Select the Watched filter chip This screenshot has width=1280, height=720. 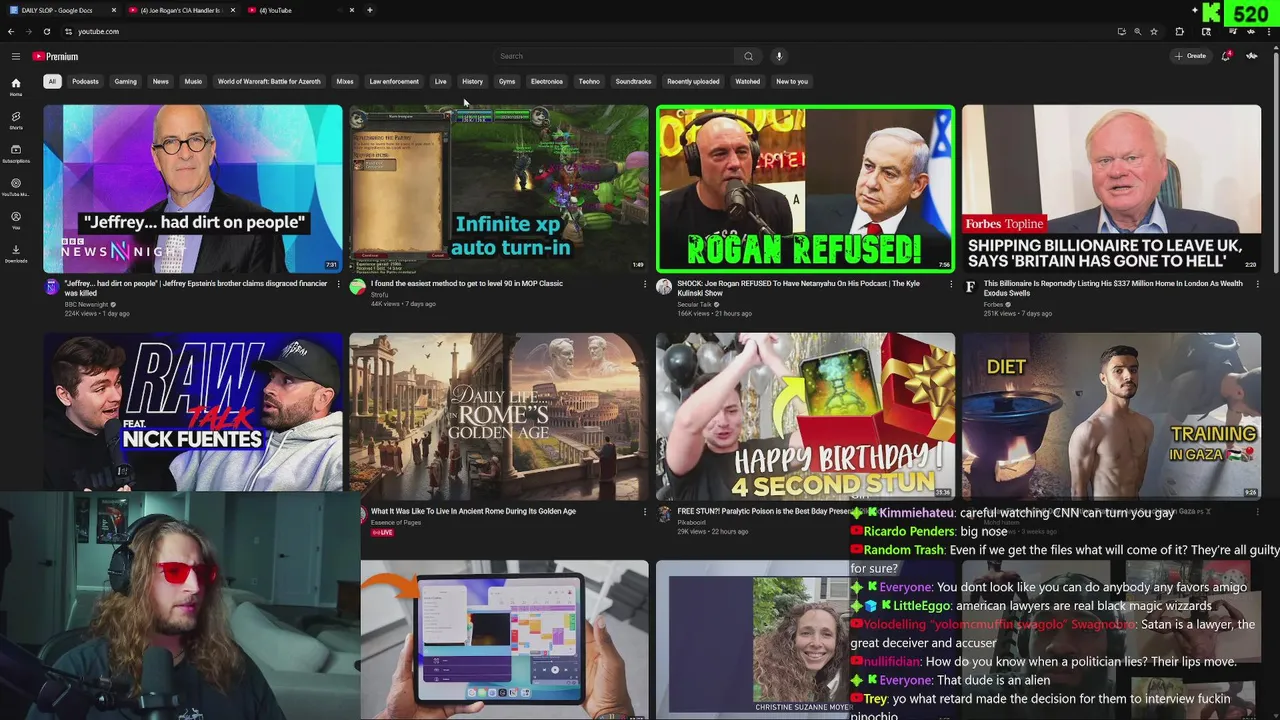click(748, 81)
